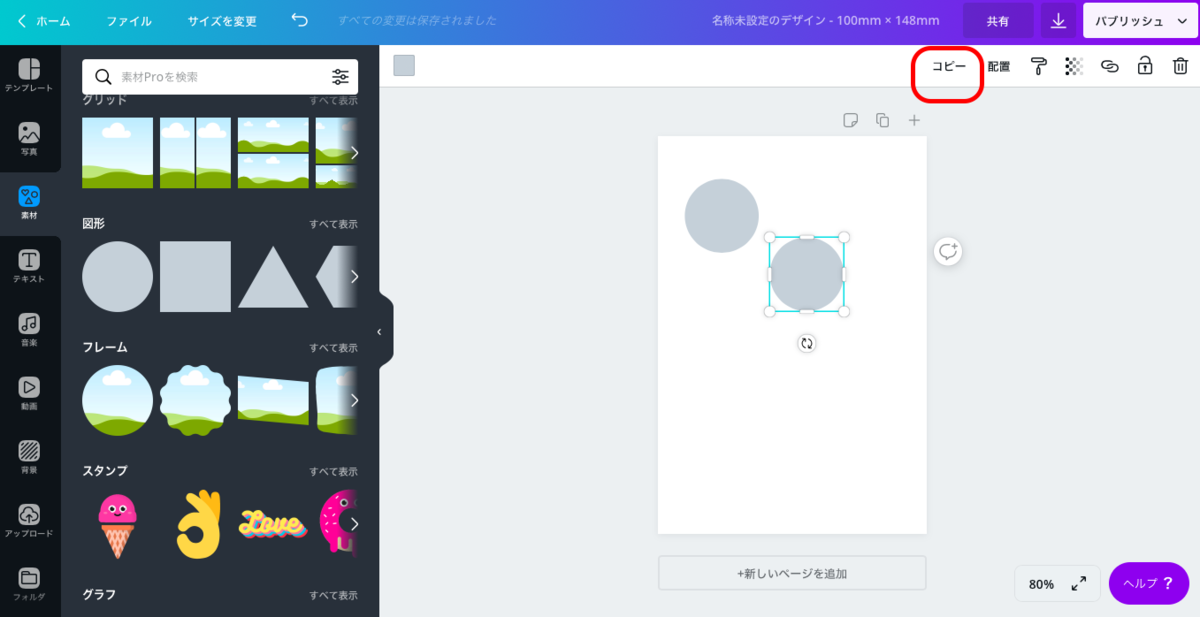This screenshot has width=1200, height=617.
Task: Add a page with +新しいページを追加
Action: [x=791, y=572]
